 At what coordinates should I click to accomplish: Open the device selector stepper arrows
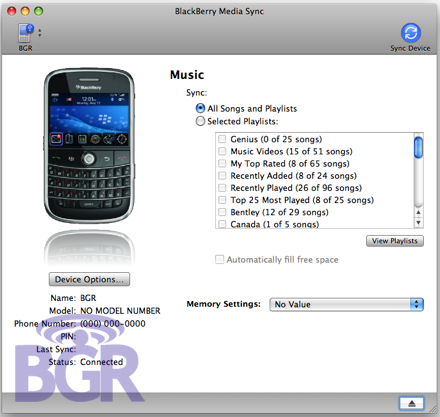pyautogui.click(x=40, y=33)
